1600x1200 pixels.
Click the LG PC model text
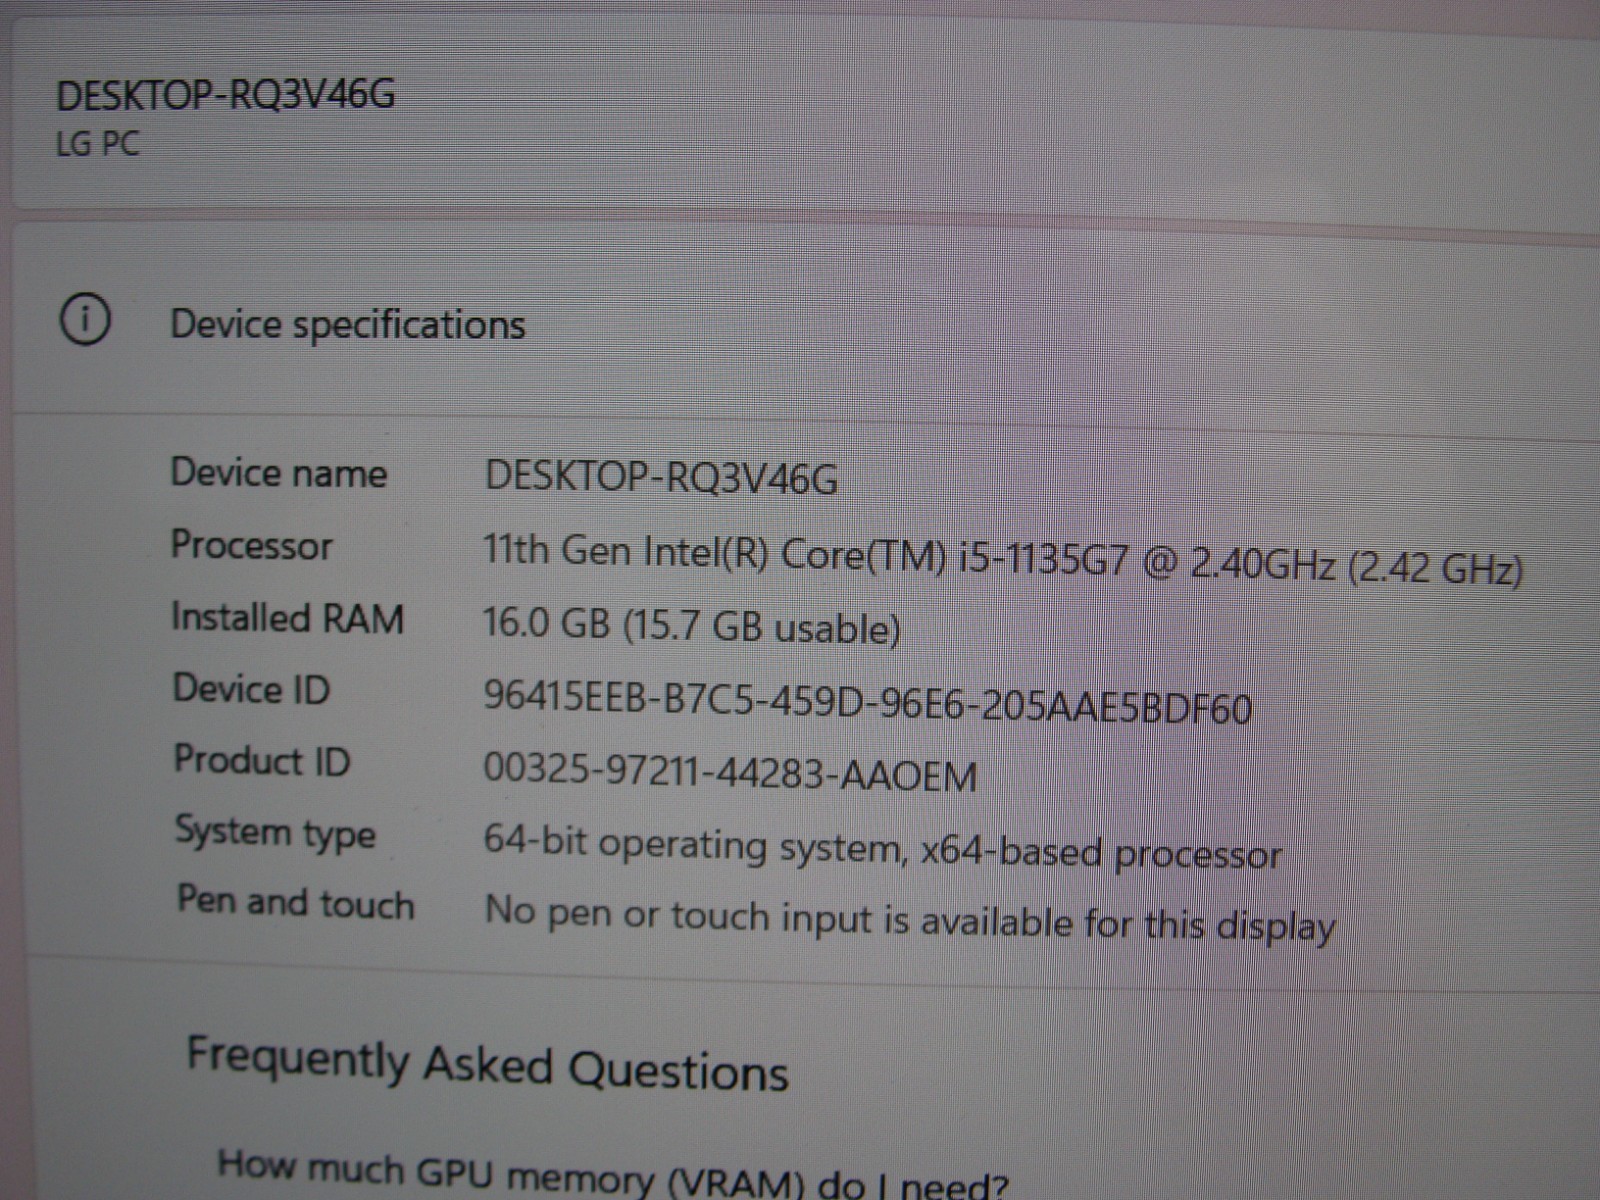(x=98, y=144)
